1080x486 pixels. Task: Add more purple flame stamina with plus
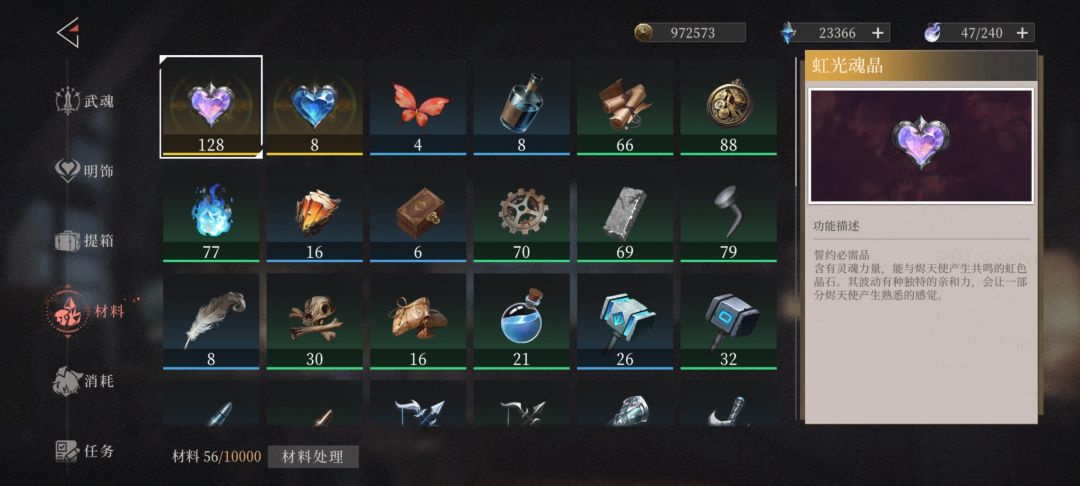pos(1022,32)
